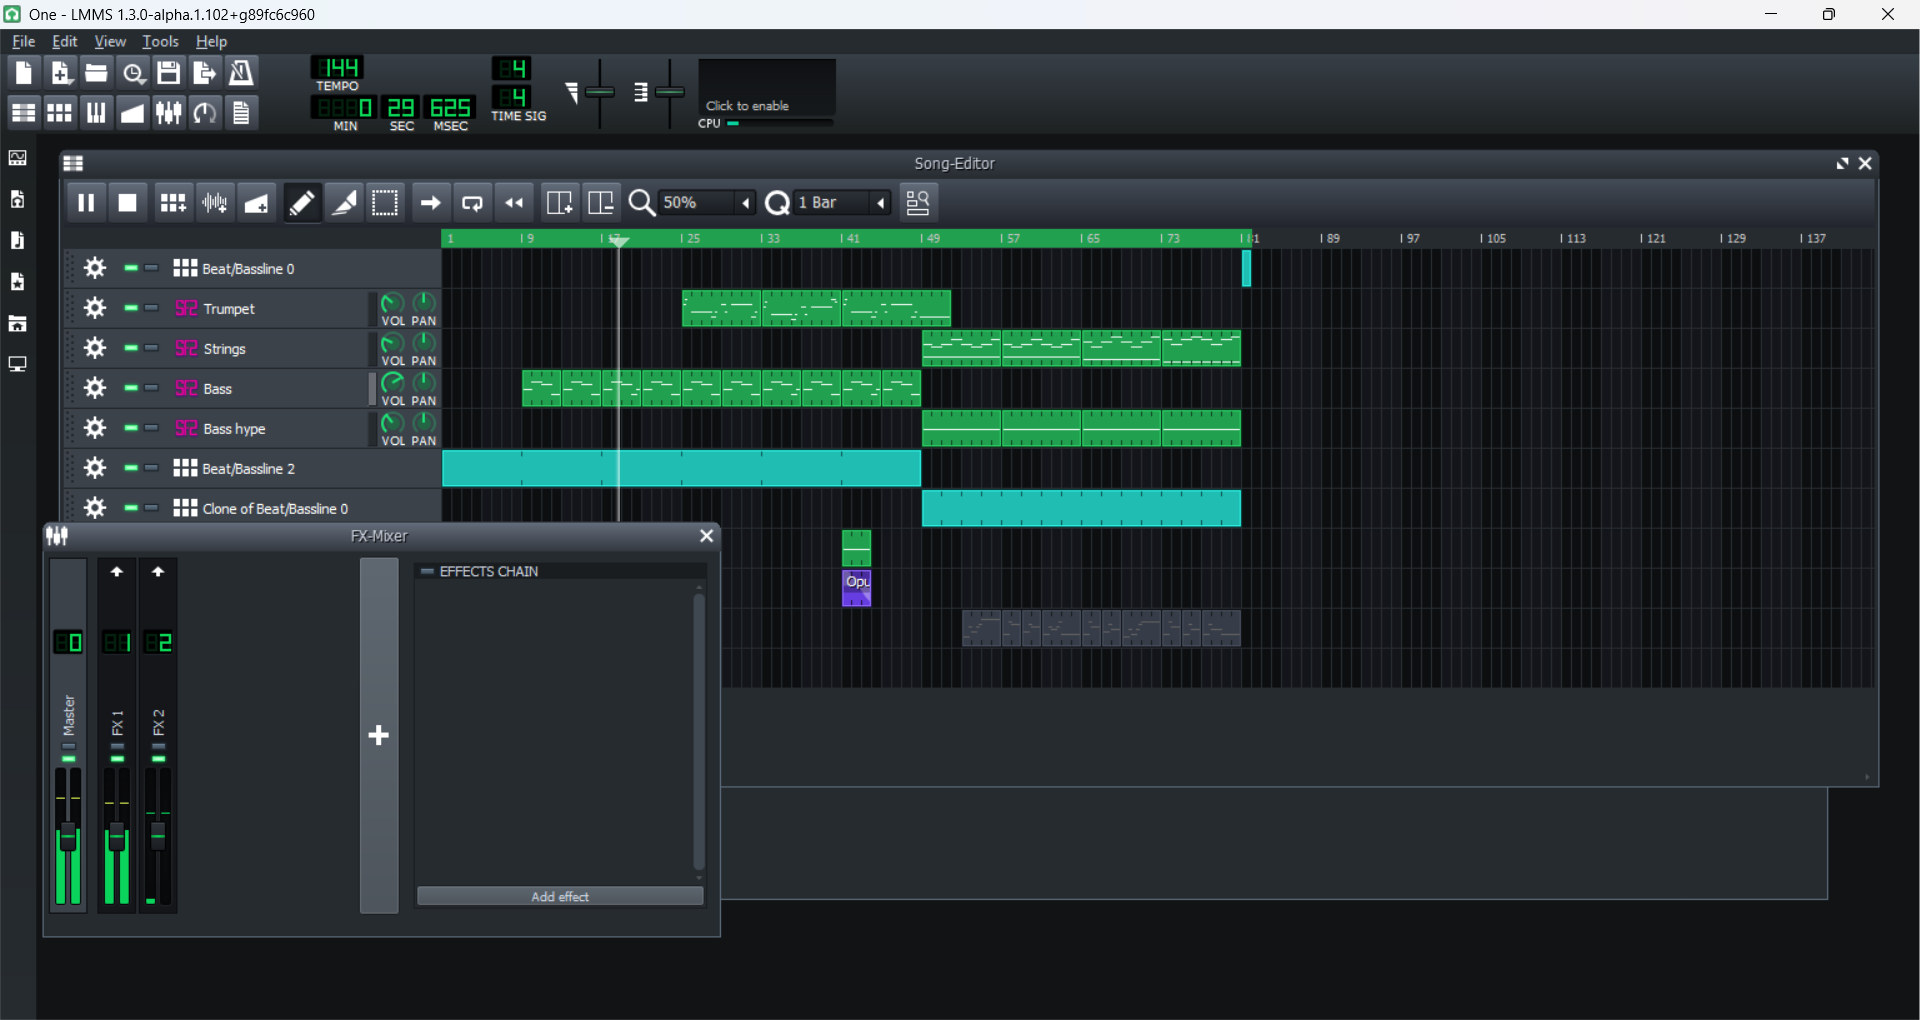Mute the Trumpet track
Screen dimensions: 1920x1020
click(131, 308)
